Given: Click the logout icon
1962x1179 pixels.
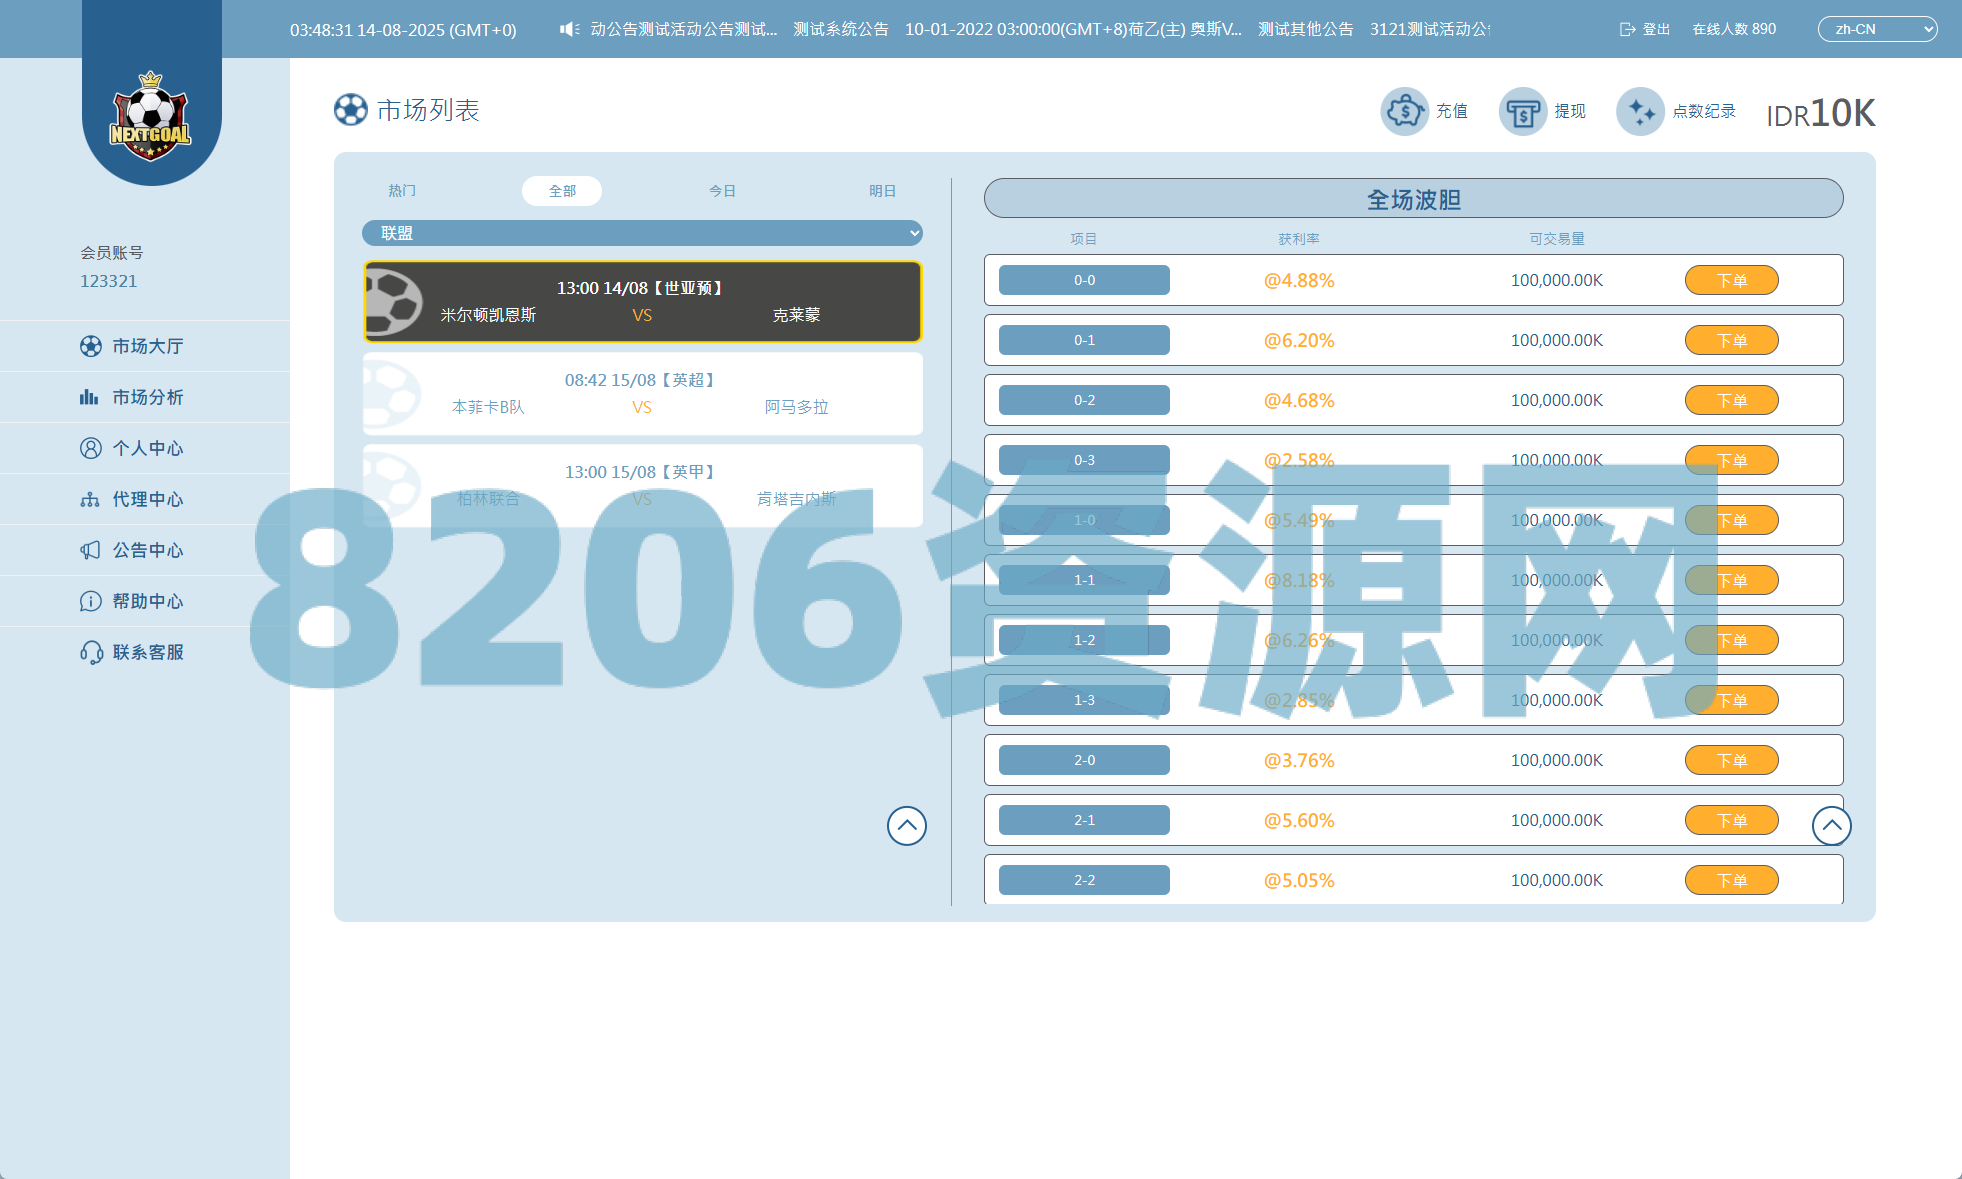Looking at the screenshot, I should click(x=1627, y=29).
